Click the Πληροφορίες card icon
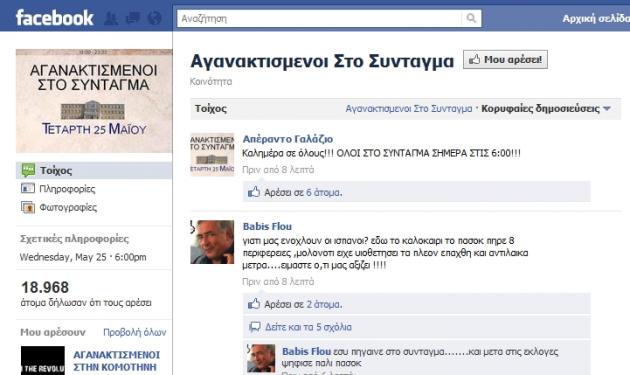The height and width of the screenshot is (375, 630). (28, 188)
